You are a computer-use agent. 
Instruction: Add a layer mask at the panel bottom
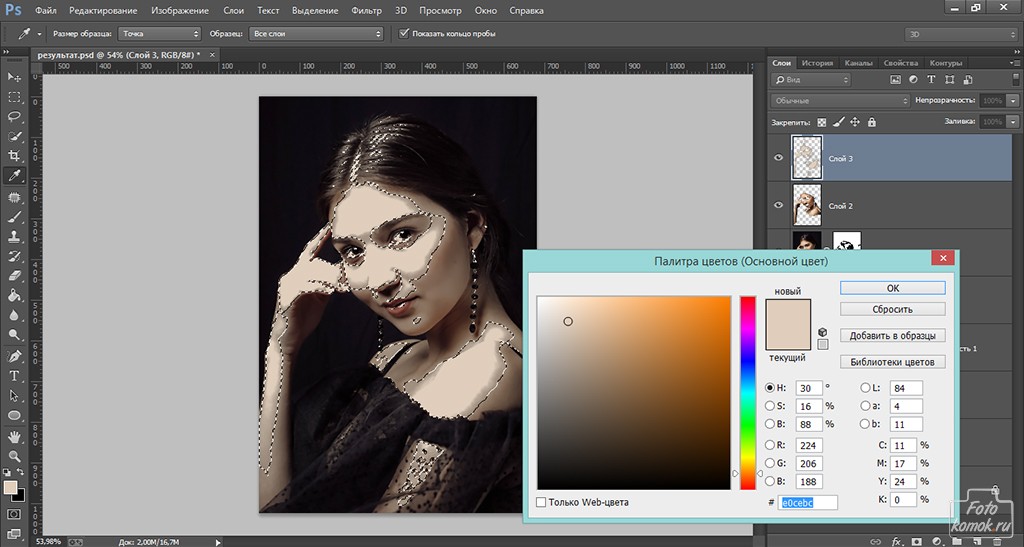[917, 542]
